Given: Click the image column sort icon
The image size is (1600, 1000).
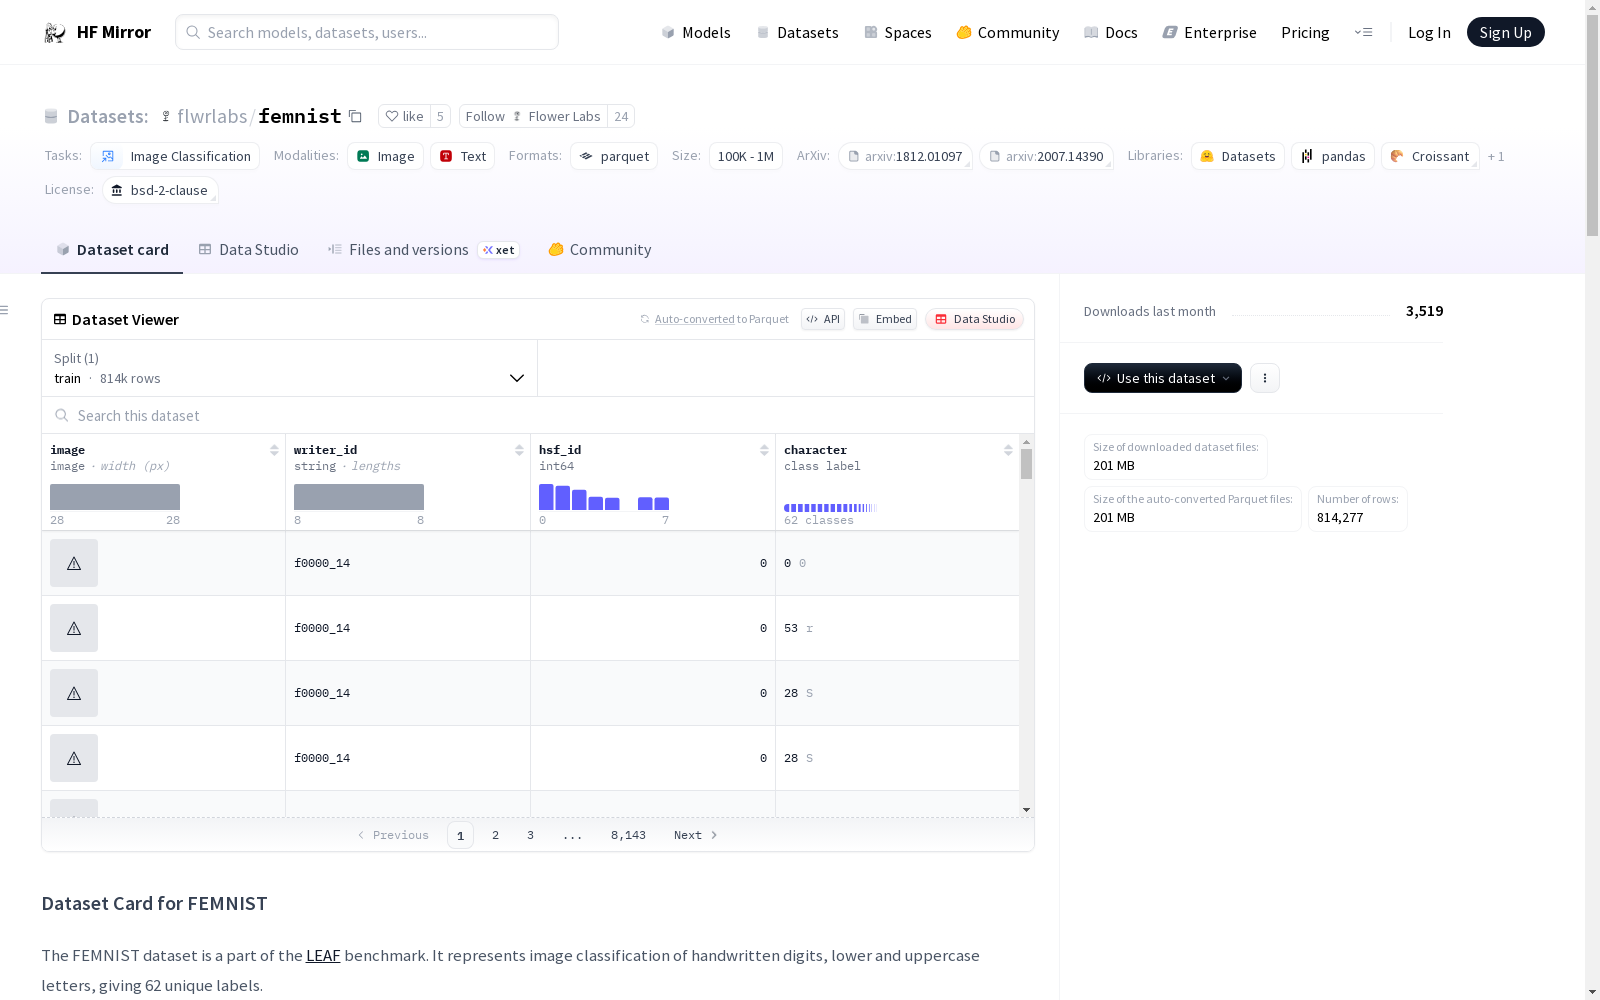Looking at the screenshot, I should pyautogui.click(x=274, y=450).
